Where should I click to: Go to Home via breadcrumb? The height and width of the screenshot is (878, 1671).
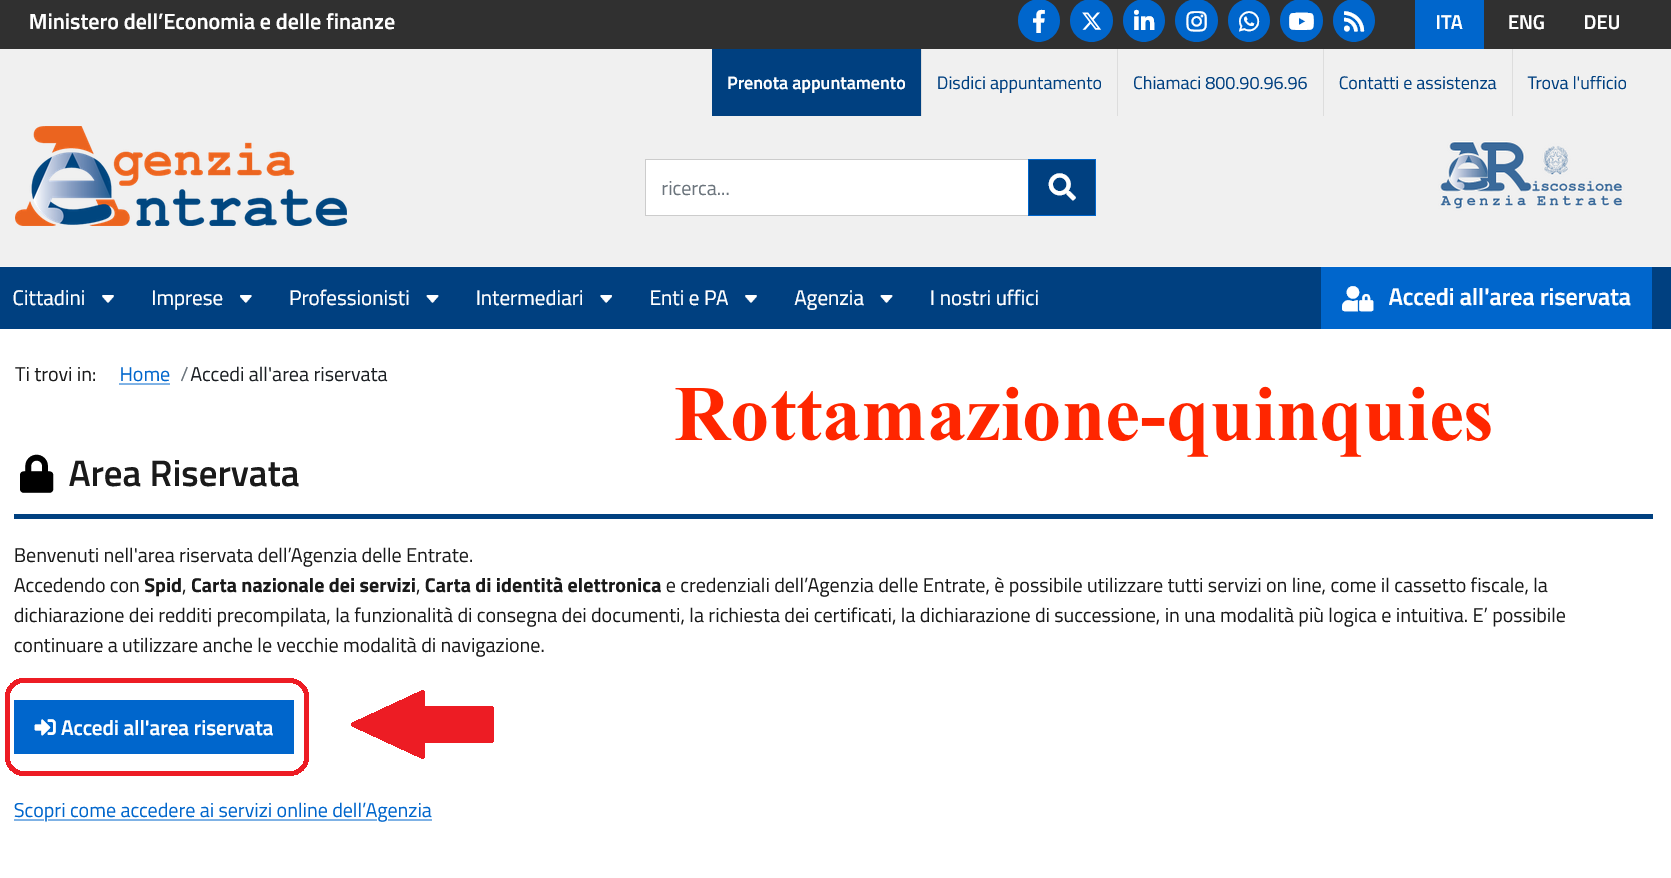pos(145,375)
